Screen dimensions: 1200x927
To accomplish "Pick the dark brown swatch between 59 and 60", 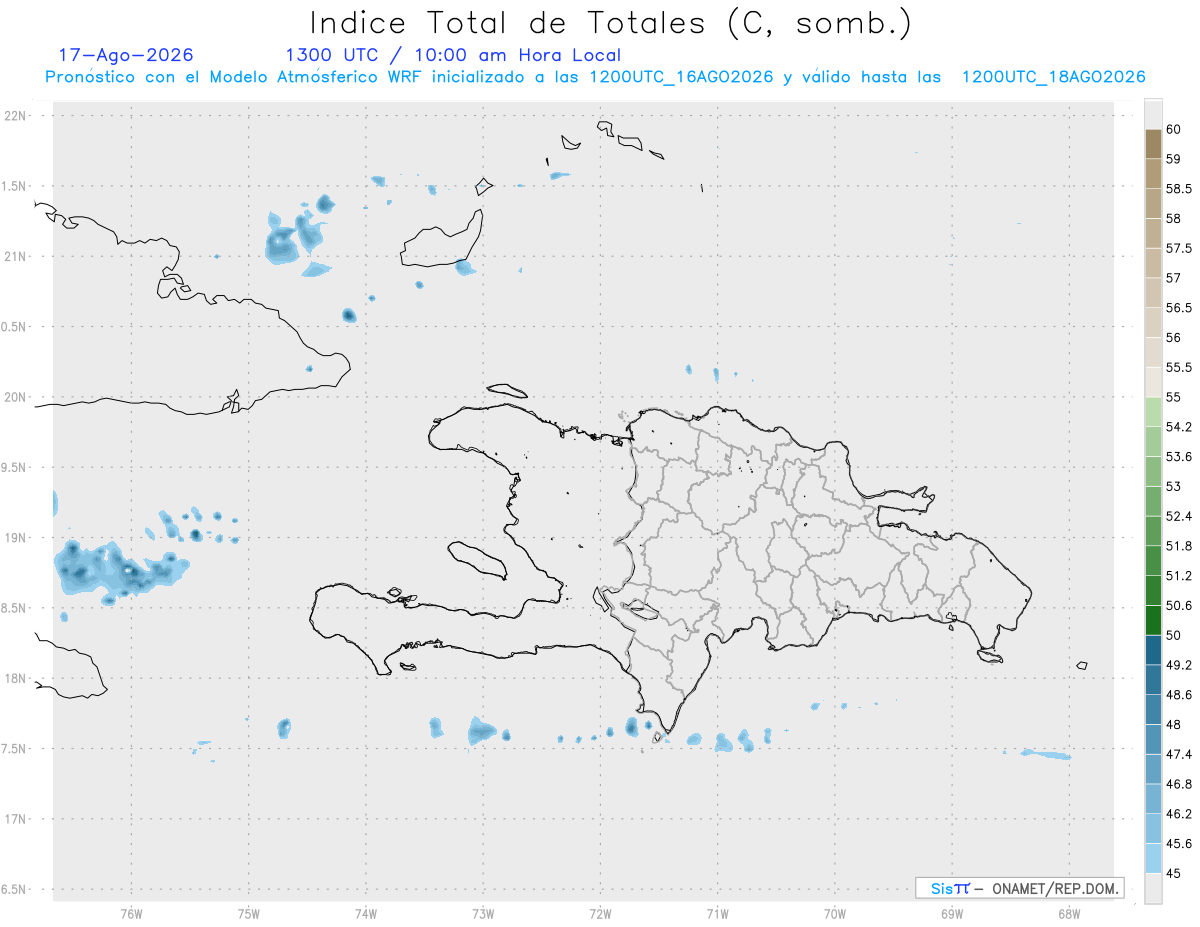I will (1153, 144).
